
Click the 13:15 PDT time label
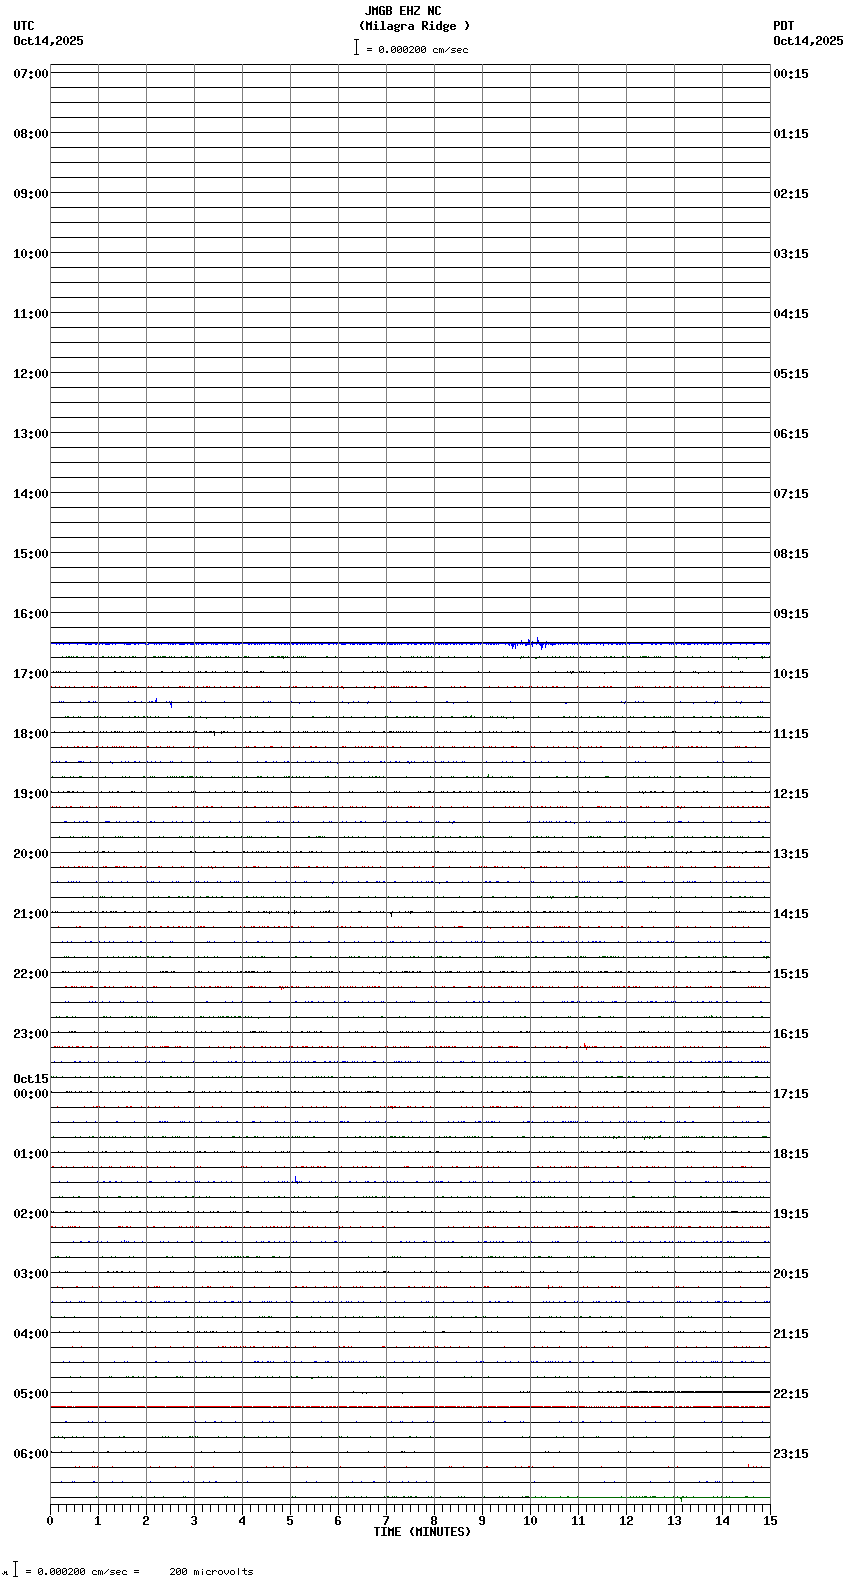[791, 854]
